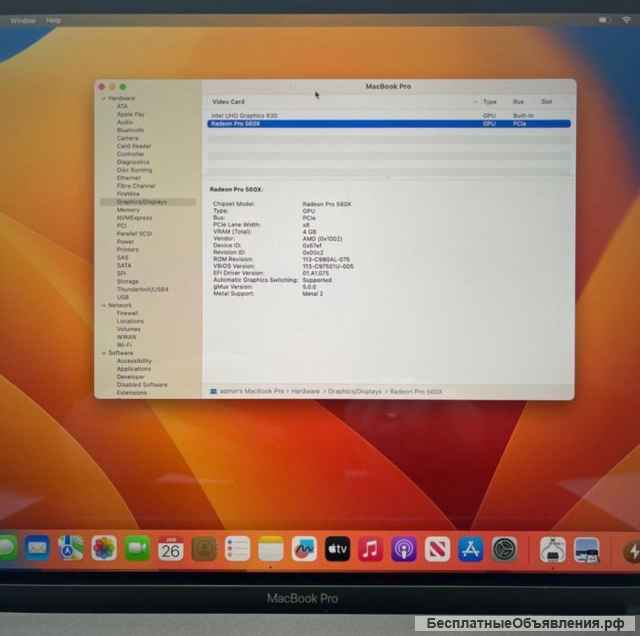Open Podcasts from the Dock

[x=404, y=549]
